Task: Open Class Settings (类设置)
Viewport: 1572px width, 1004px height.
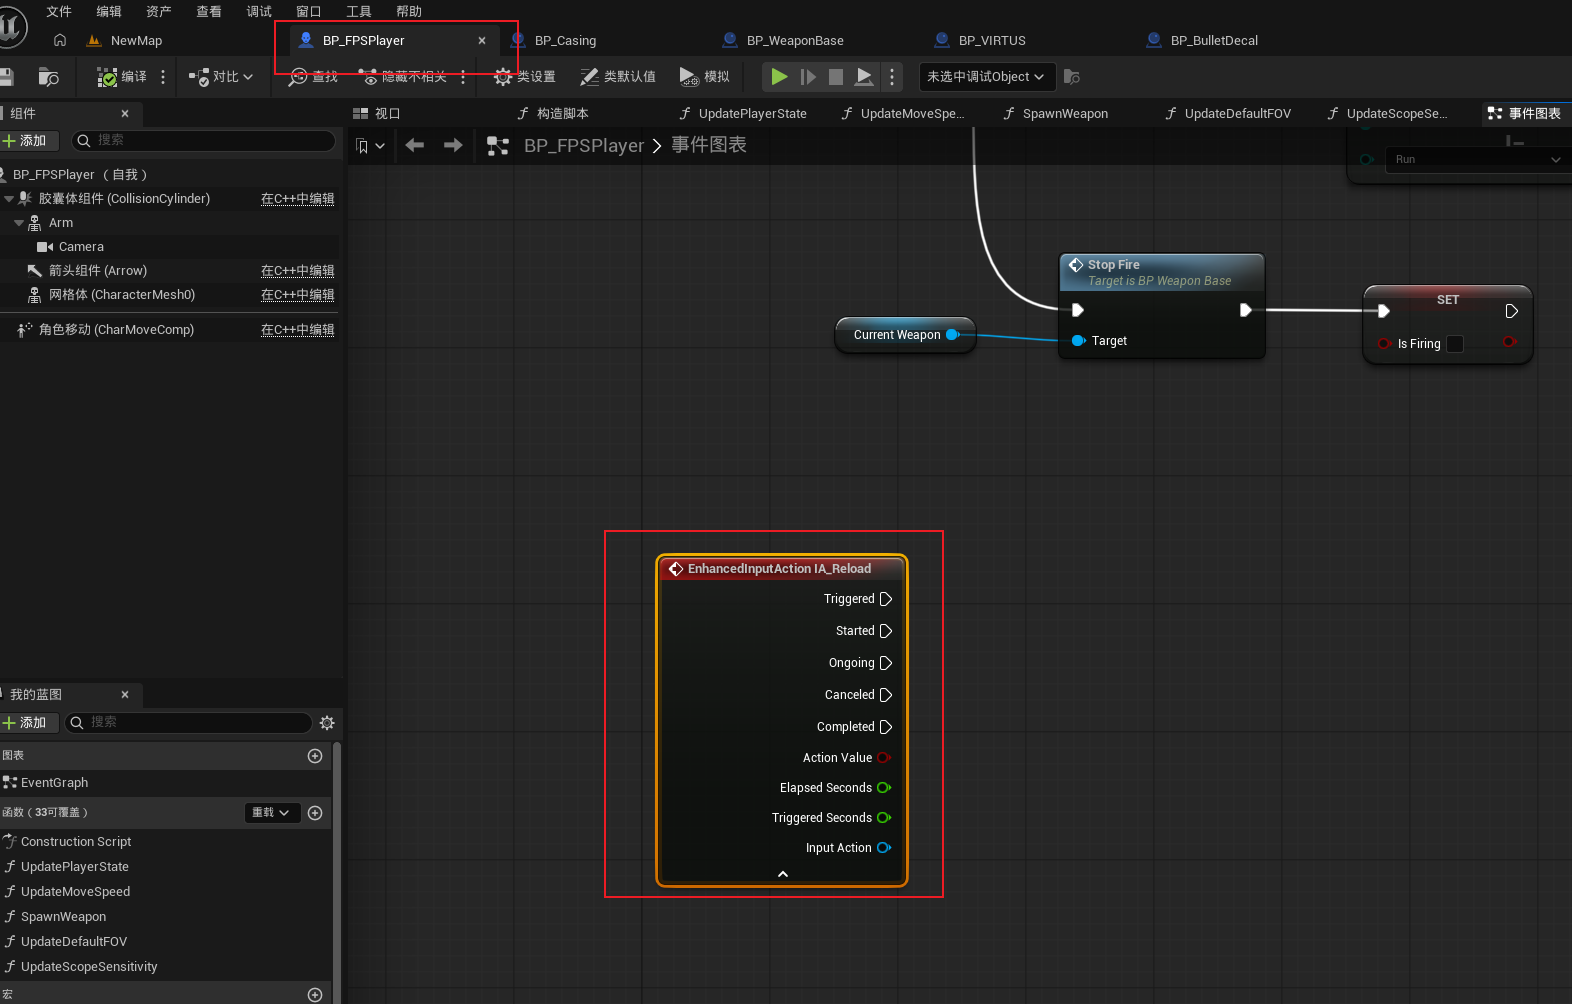Action: click(x=525, y=77)
